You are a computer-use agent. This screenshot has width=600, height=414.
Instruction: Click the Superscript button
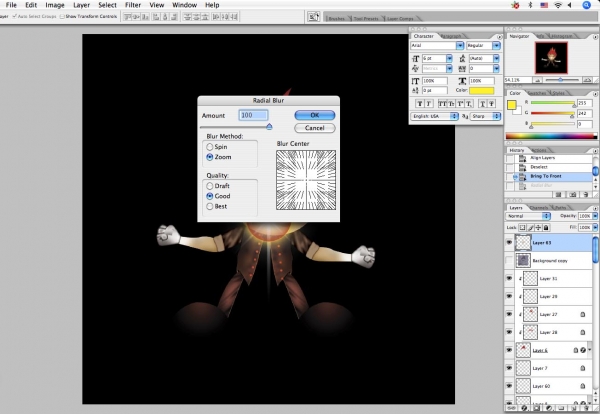tap(460, 104)
